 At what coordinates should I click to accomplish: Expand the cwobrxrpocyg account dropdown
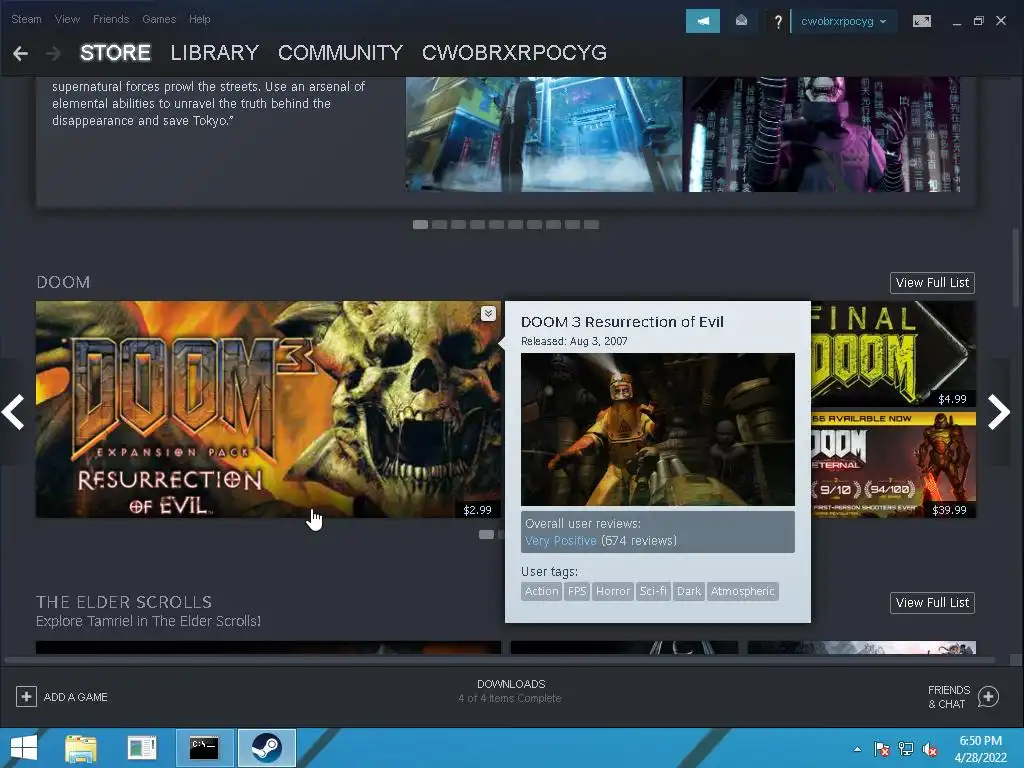pyautogui.click(x=843, y=22)
